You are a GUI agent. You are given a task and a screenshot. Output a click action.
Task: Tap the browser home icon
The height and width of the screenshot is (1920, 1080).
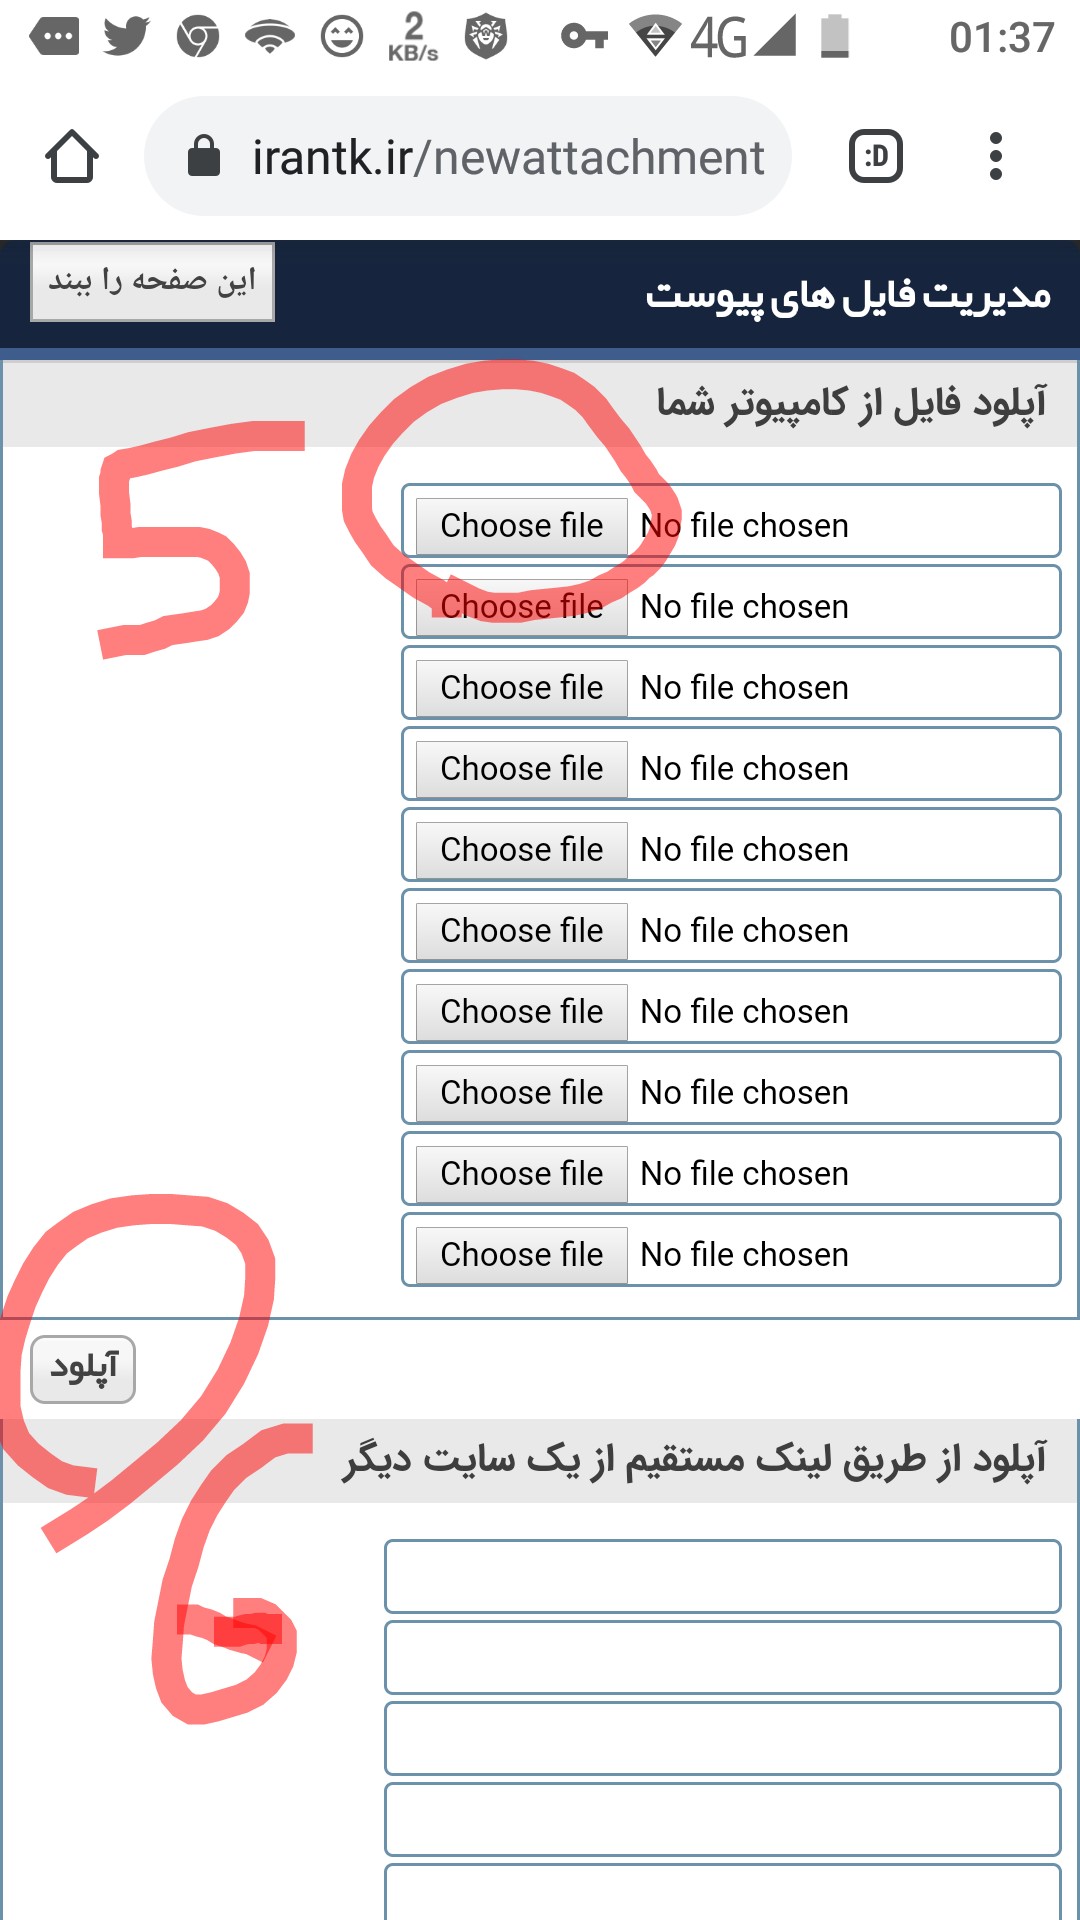pyautogui.click(x=72, y=157)
